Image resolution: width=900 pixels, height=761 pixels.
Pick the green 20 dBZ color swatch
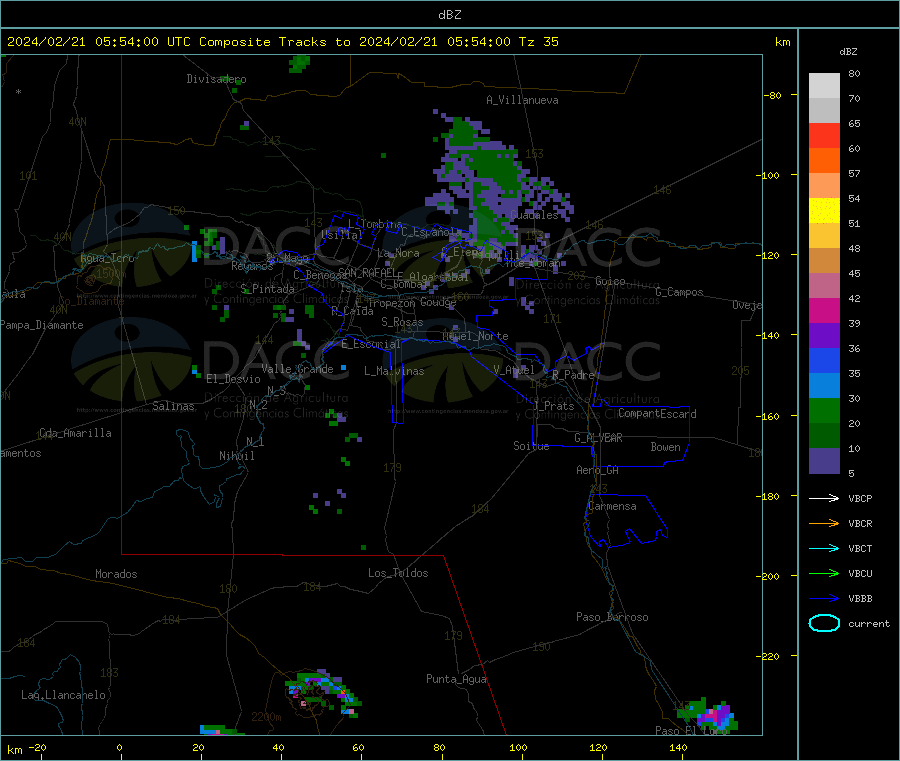click(x=824, y=410)
